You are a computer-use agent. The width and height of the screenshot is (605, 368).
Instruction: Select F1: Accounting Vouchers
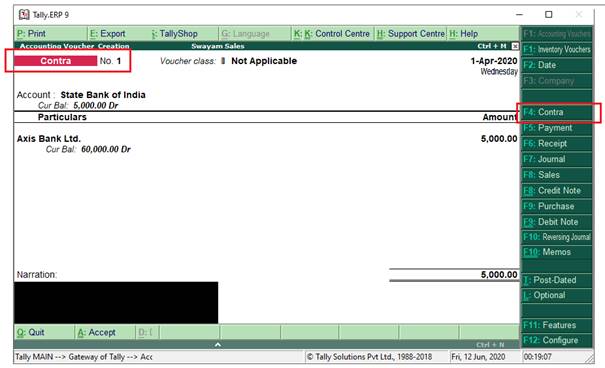[556, 34]
